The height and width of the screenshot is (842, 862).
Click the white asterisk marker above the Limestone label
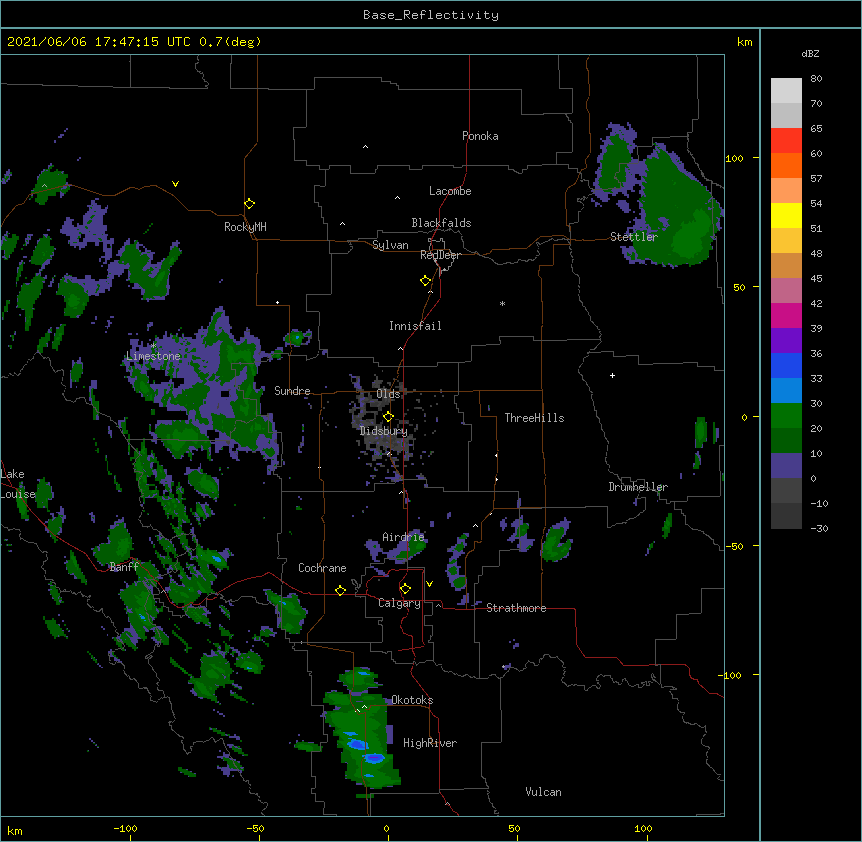click(x=153, y=346)
